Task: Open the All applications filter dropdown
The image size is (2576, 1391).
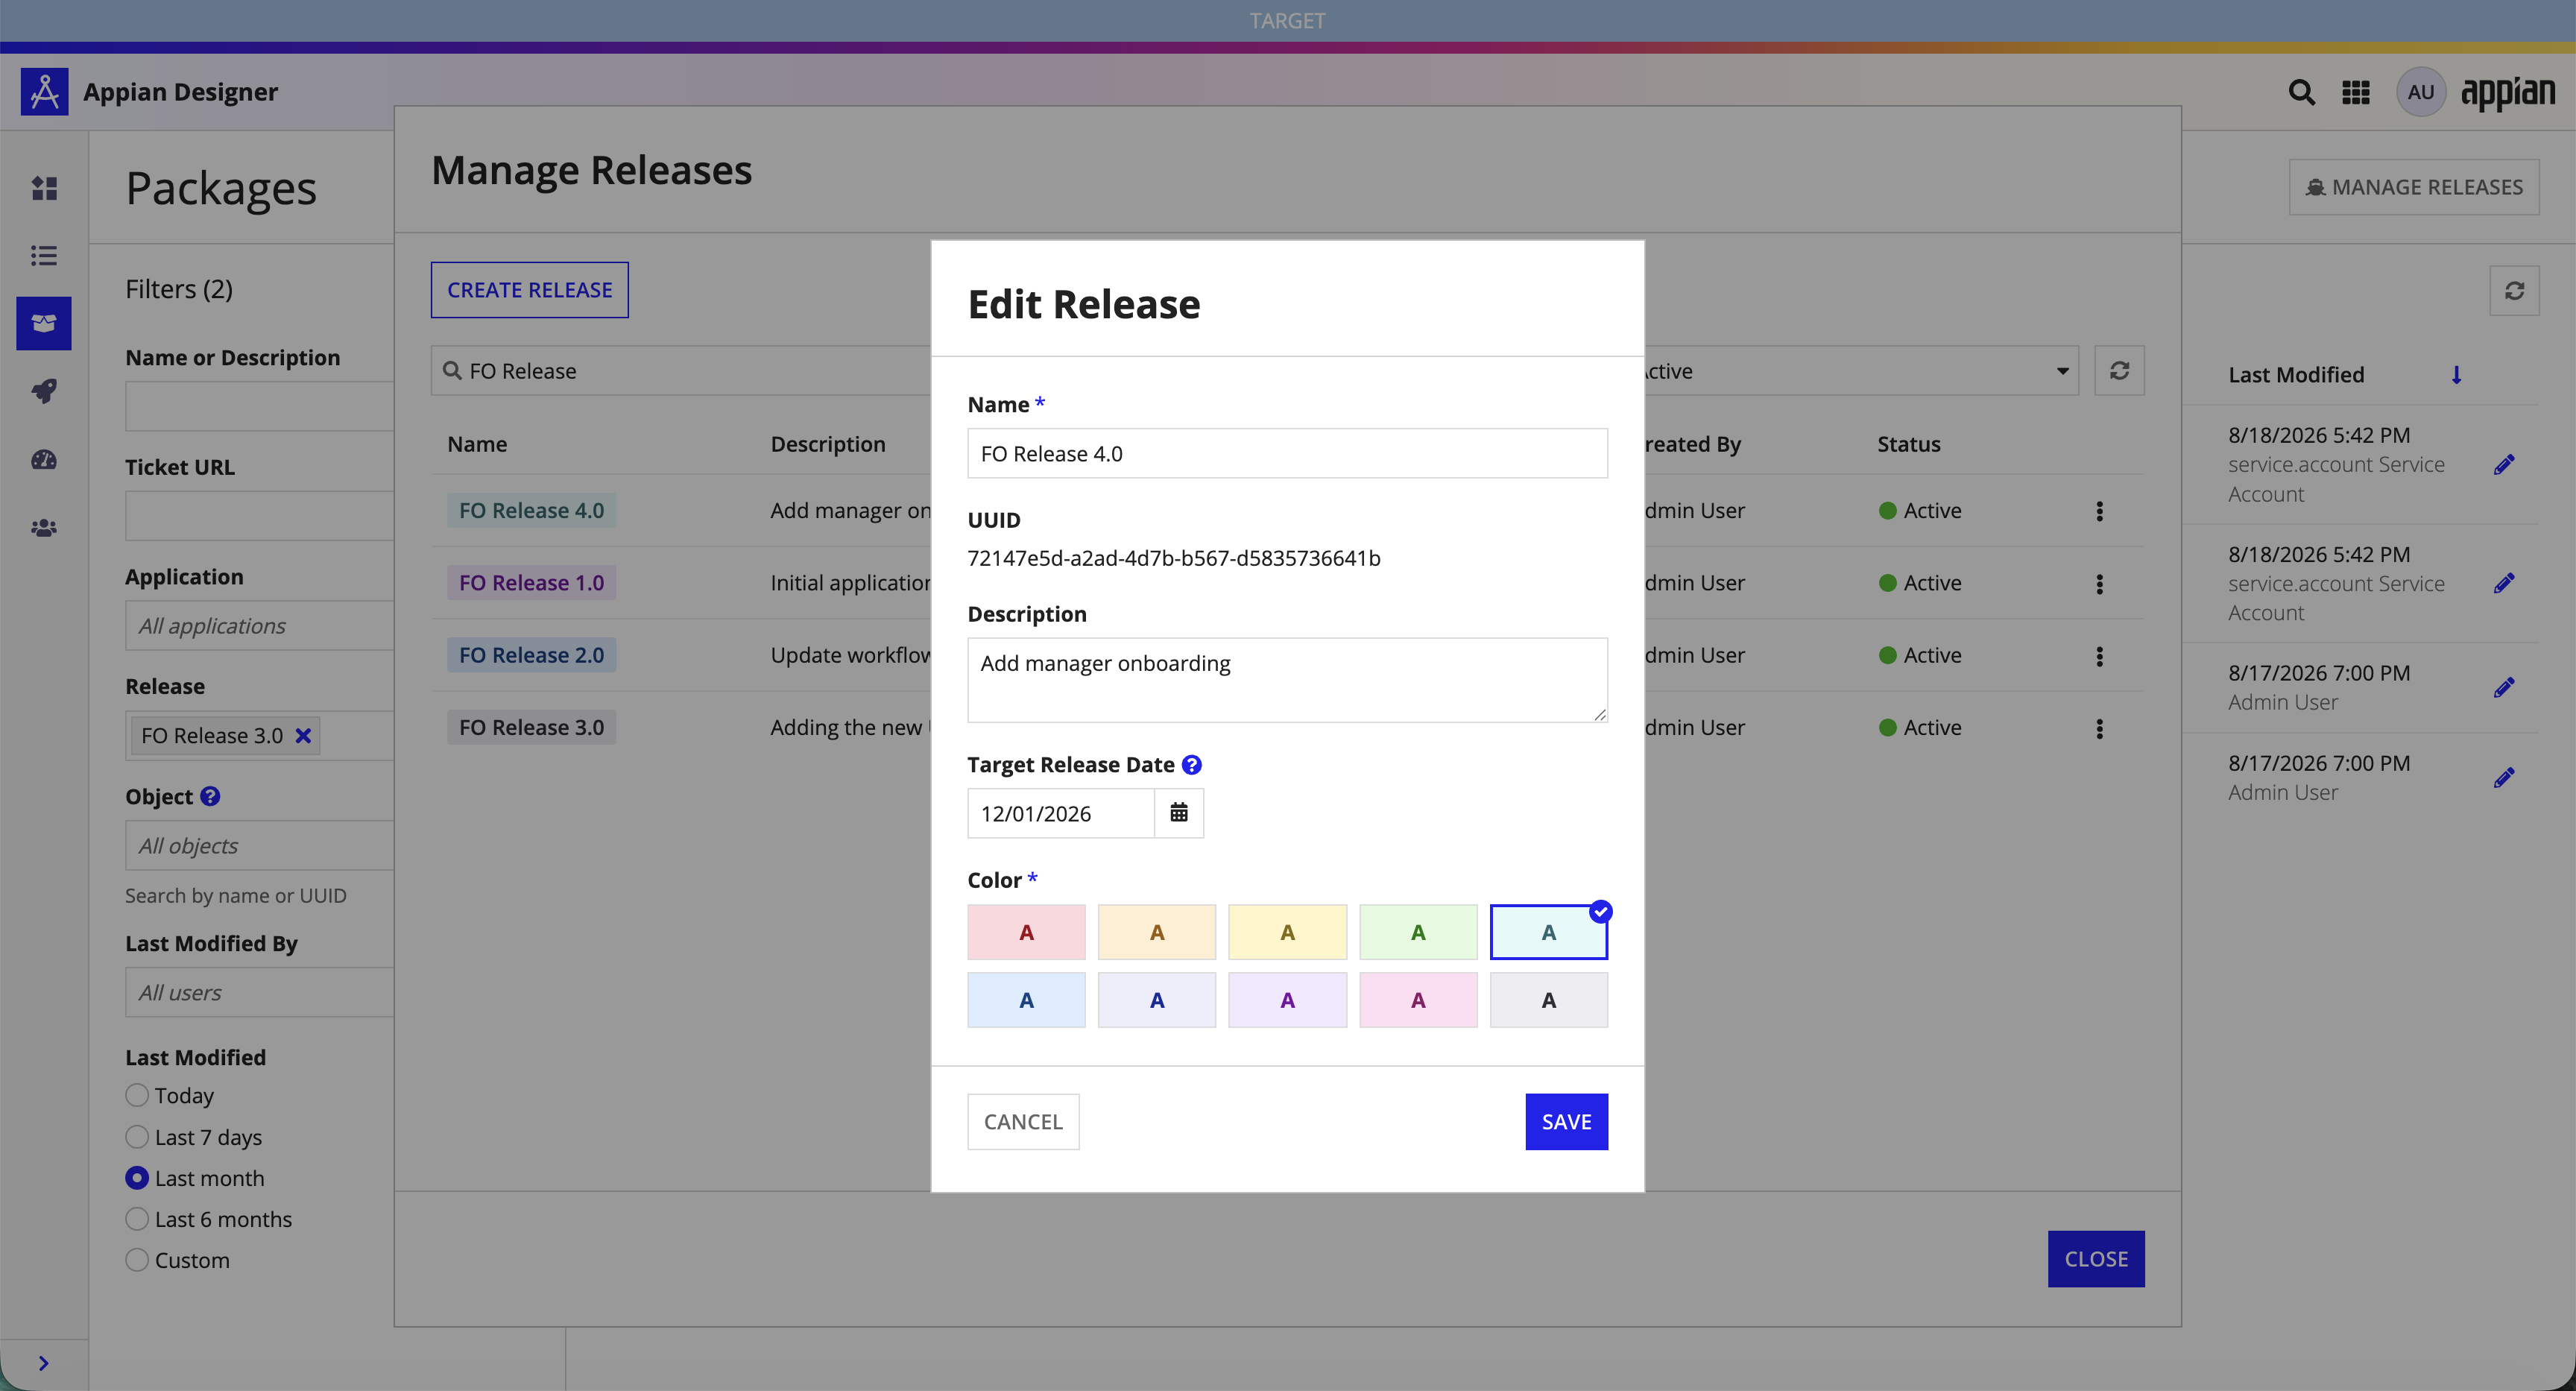Action: [260, 626]
